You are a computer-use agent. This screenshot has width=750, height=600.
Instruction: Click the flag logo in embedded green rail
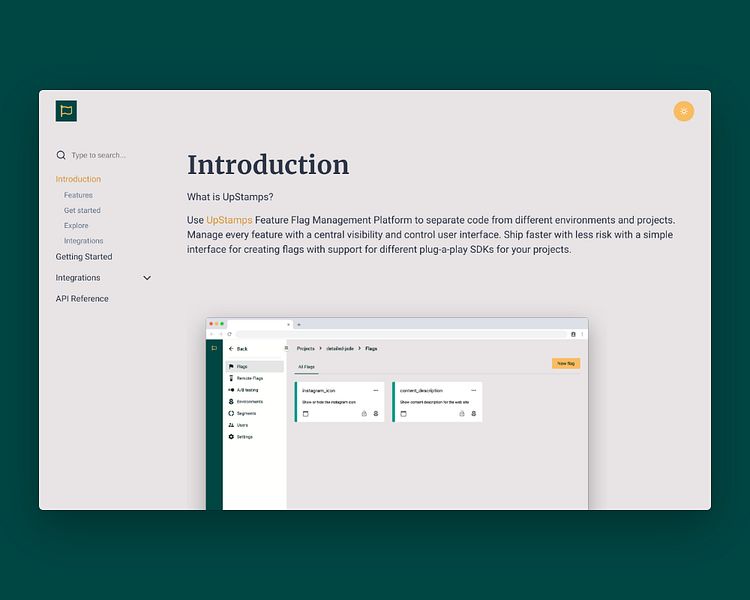[214, 348]
